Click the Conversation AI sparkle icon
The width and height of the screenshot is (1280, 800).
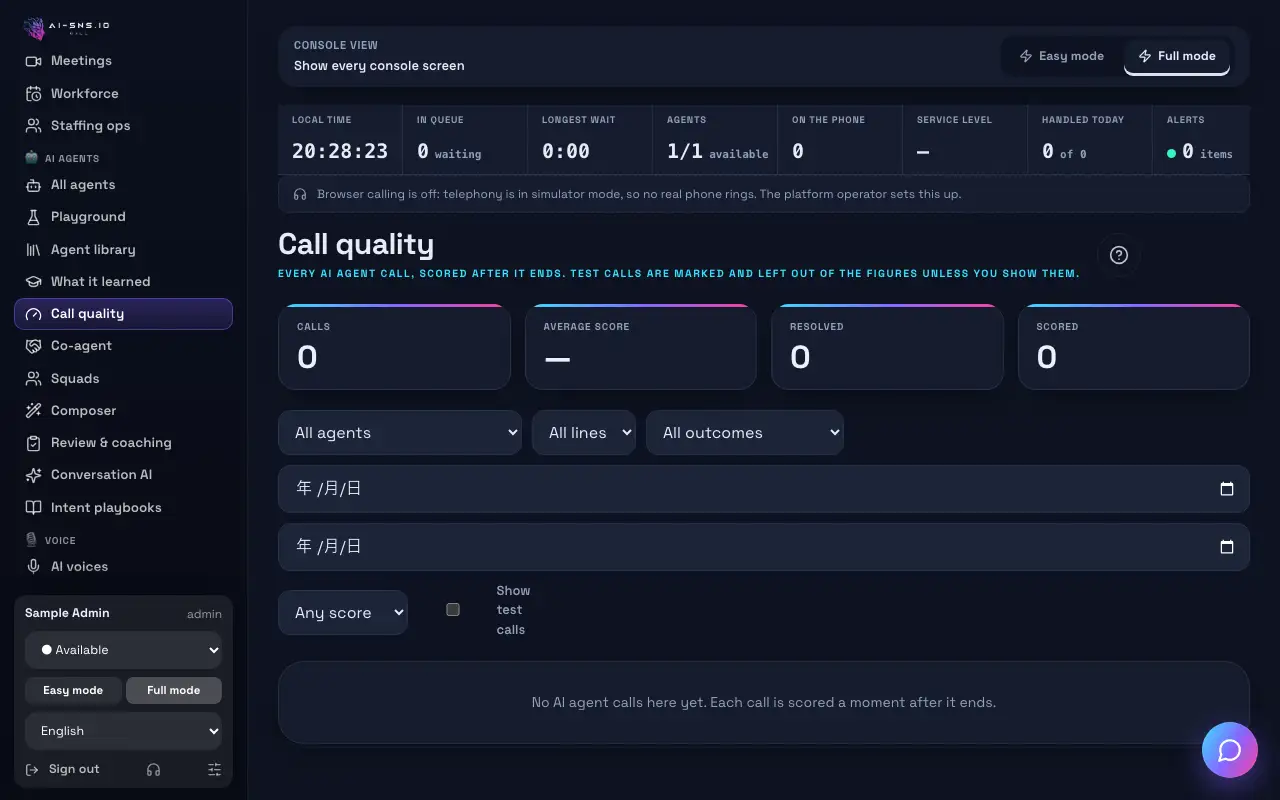33,475
